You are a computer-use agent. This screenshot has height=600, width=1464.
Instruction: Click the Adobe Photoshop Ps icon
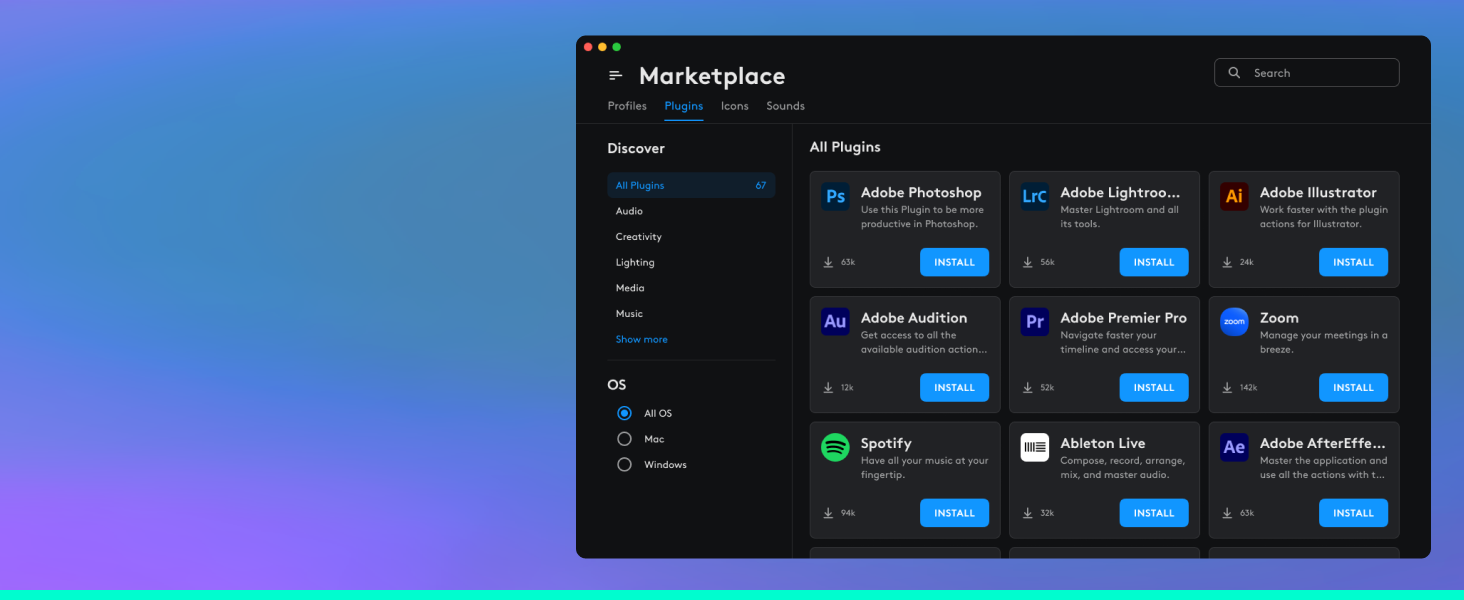(835, 197)
